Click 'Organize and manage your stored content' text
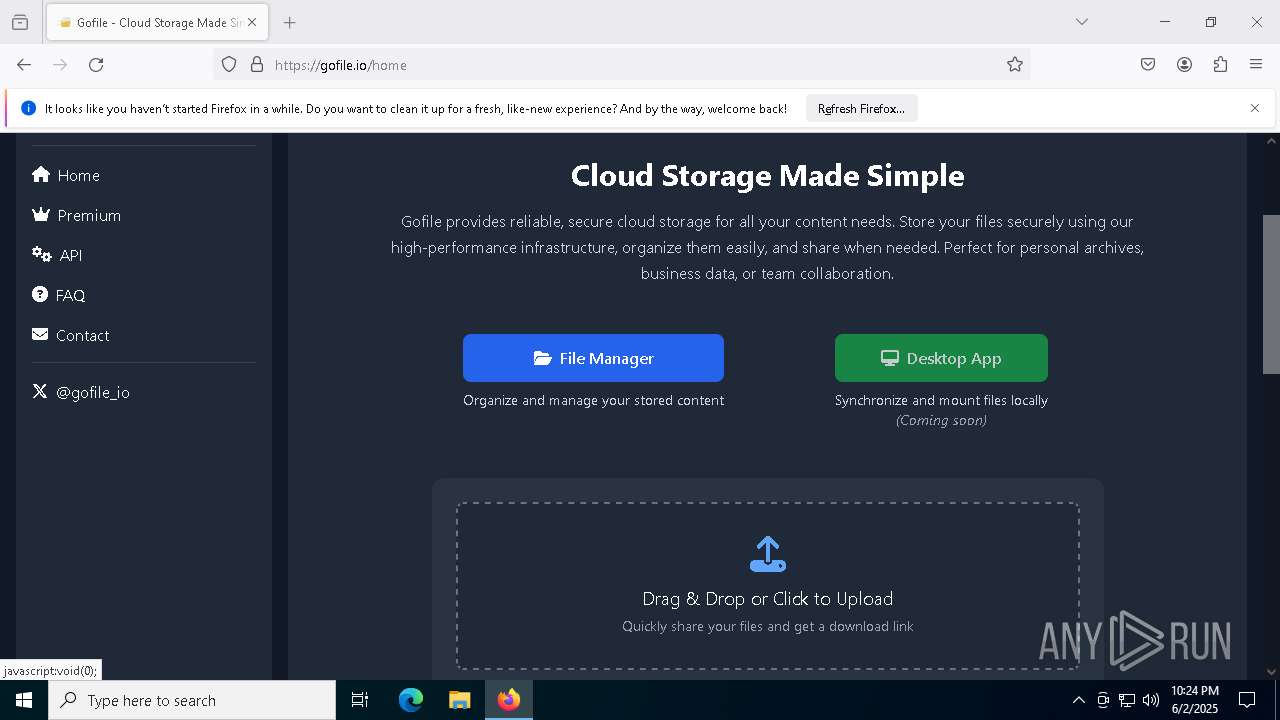 [x=593, y=400]
